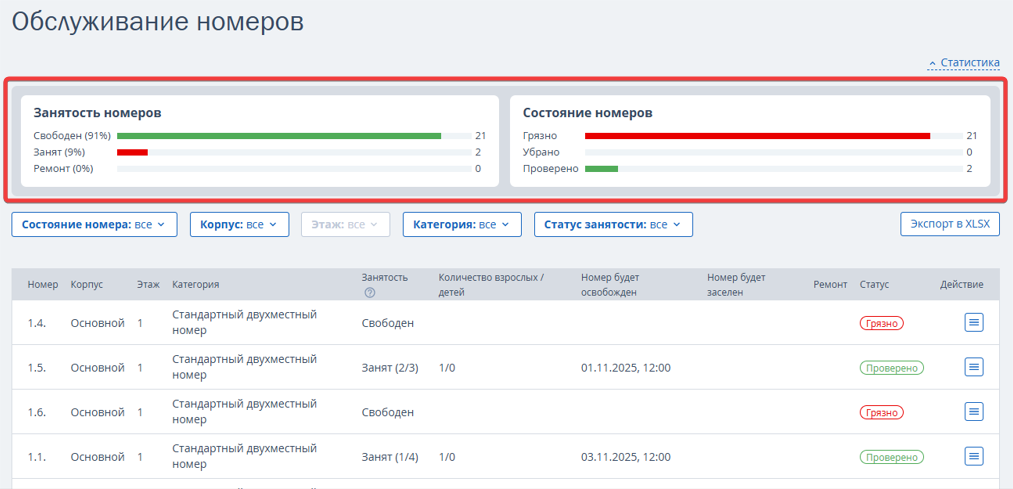Click the green Свободен occupancy bar
This screenshot has height=489, width=1013.
278,136
